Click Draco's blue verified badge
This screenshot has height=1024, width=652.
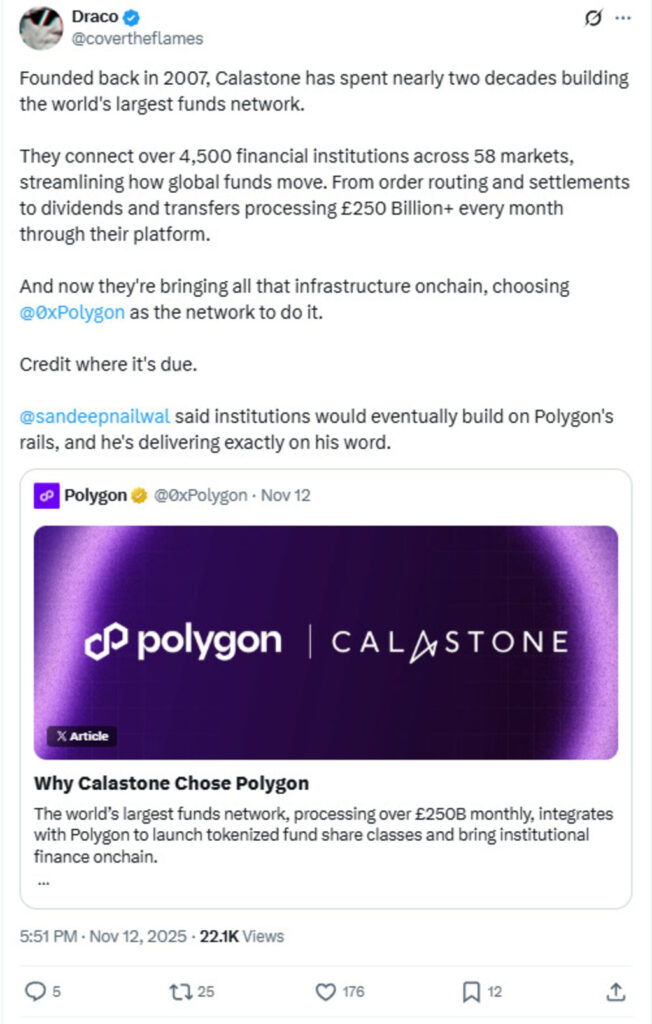click(129, 18)
